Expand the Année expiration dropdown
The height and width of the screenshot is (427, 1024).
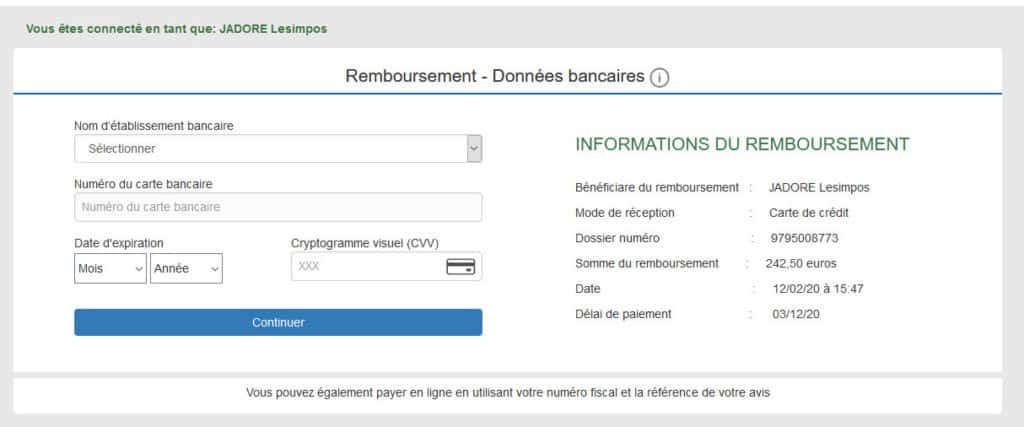pyautogui.click(x=186, y=268)
